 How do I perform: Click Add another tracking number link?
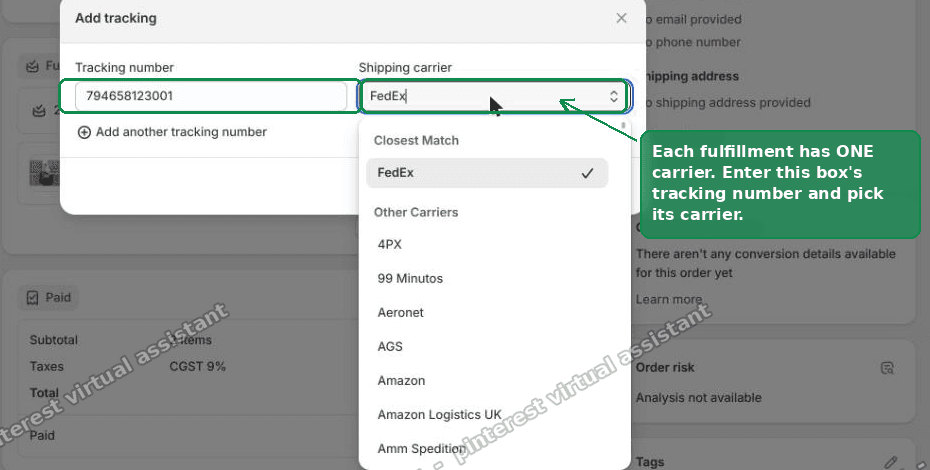tap(181, 132)
